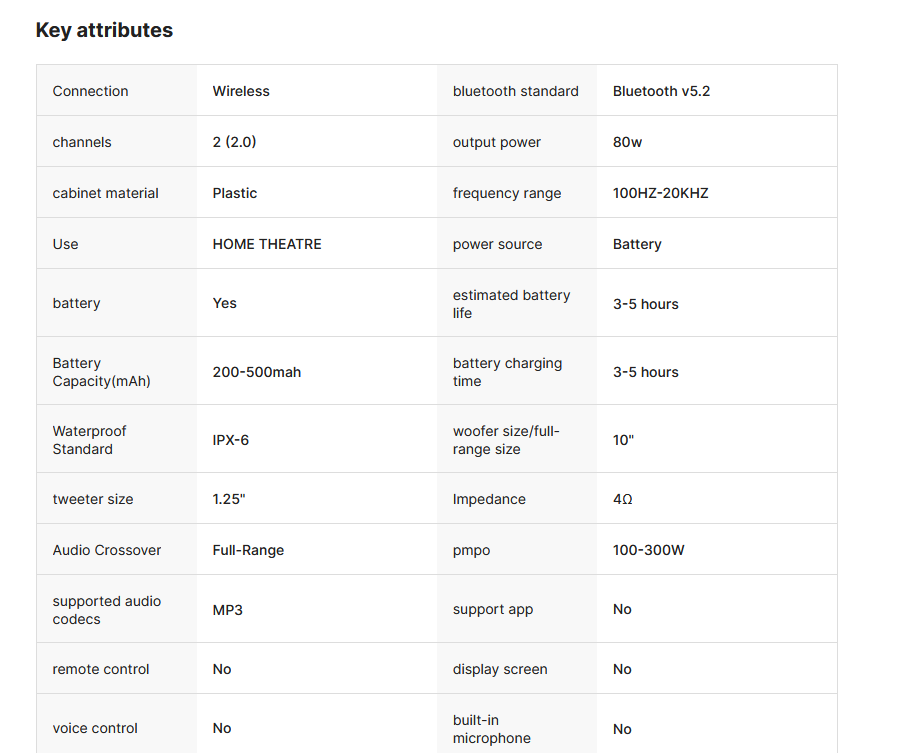The image size is (901, 753).
Task: Click the HOME THEATRE use value
Action: (x=267, y=244)
